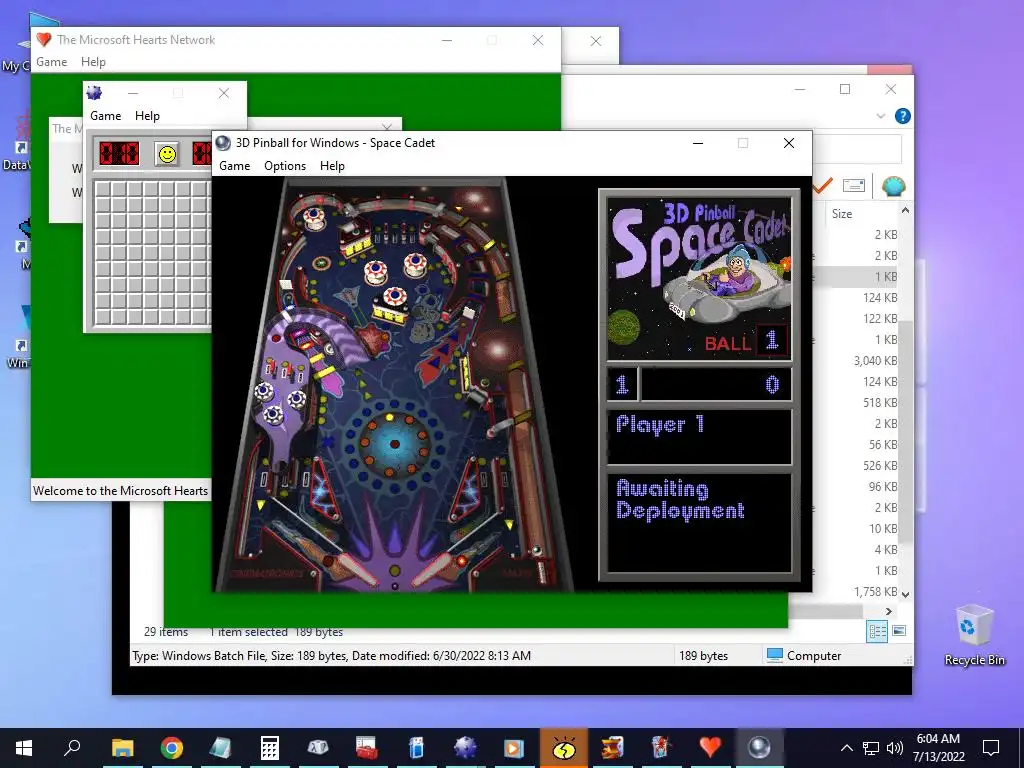
Task: Minimize the 3D Pinball window
Action: click(698, 143)
